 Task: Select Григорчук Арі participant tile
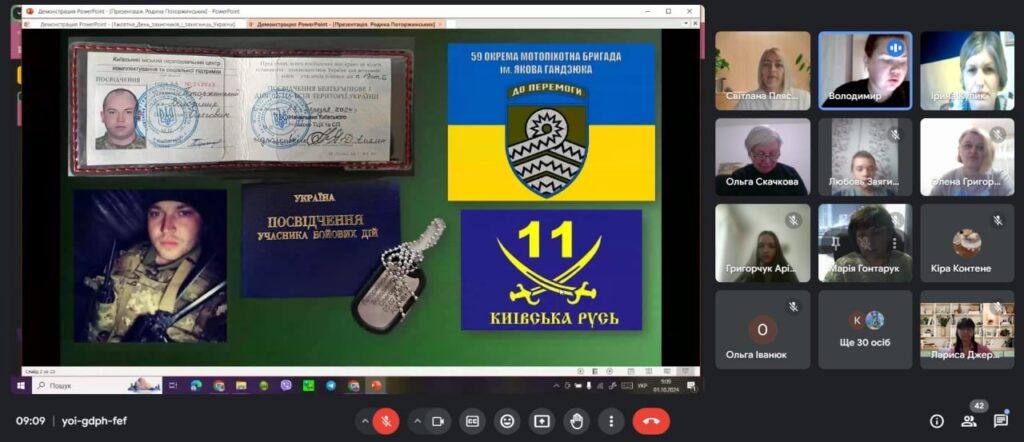pos(762,243)
